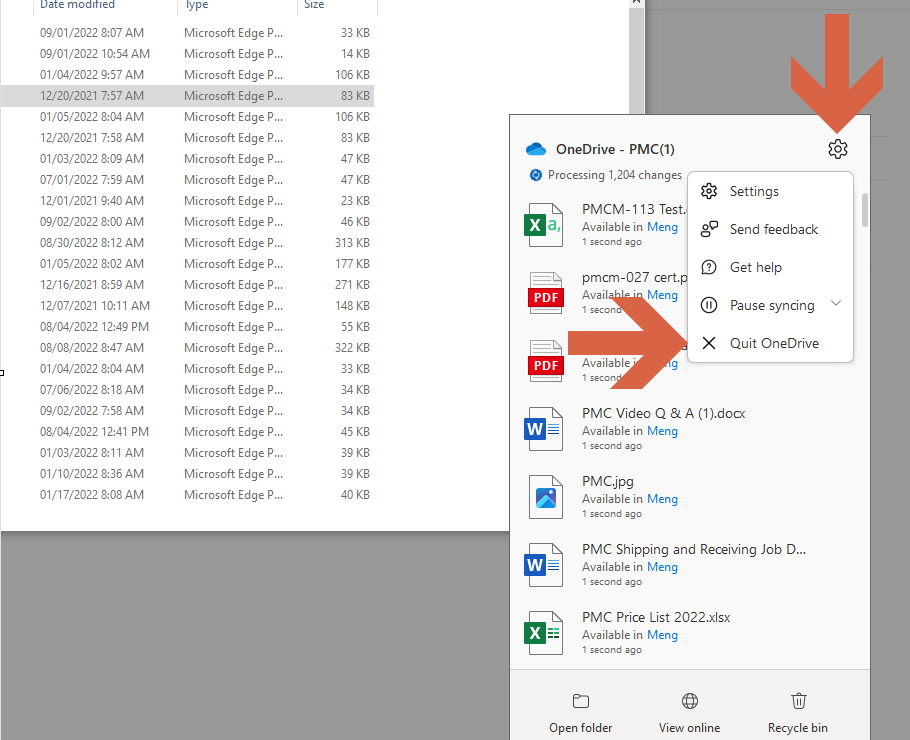This screenshot has width=910, height=740.
Task: Open the OneDrive gear settings icon
Action: click(837, 149)
